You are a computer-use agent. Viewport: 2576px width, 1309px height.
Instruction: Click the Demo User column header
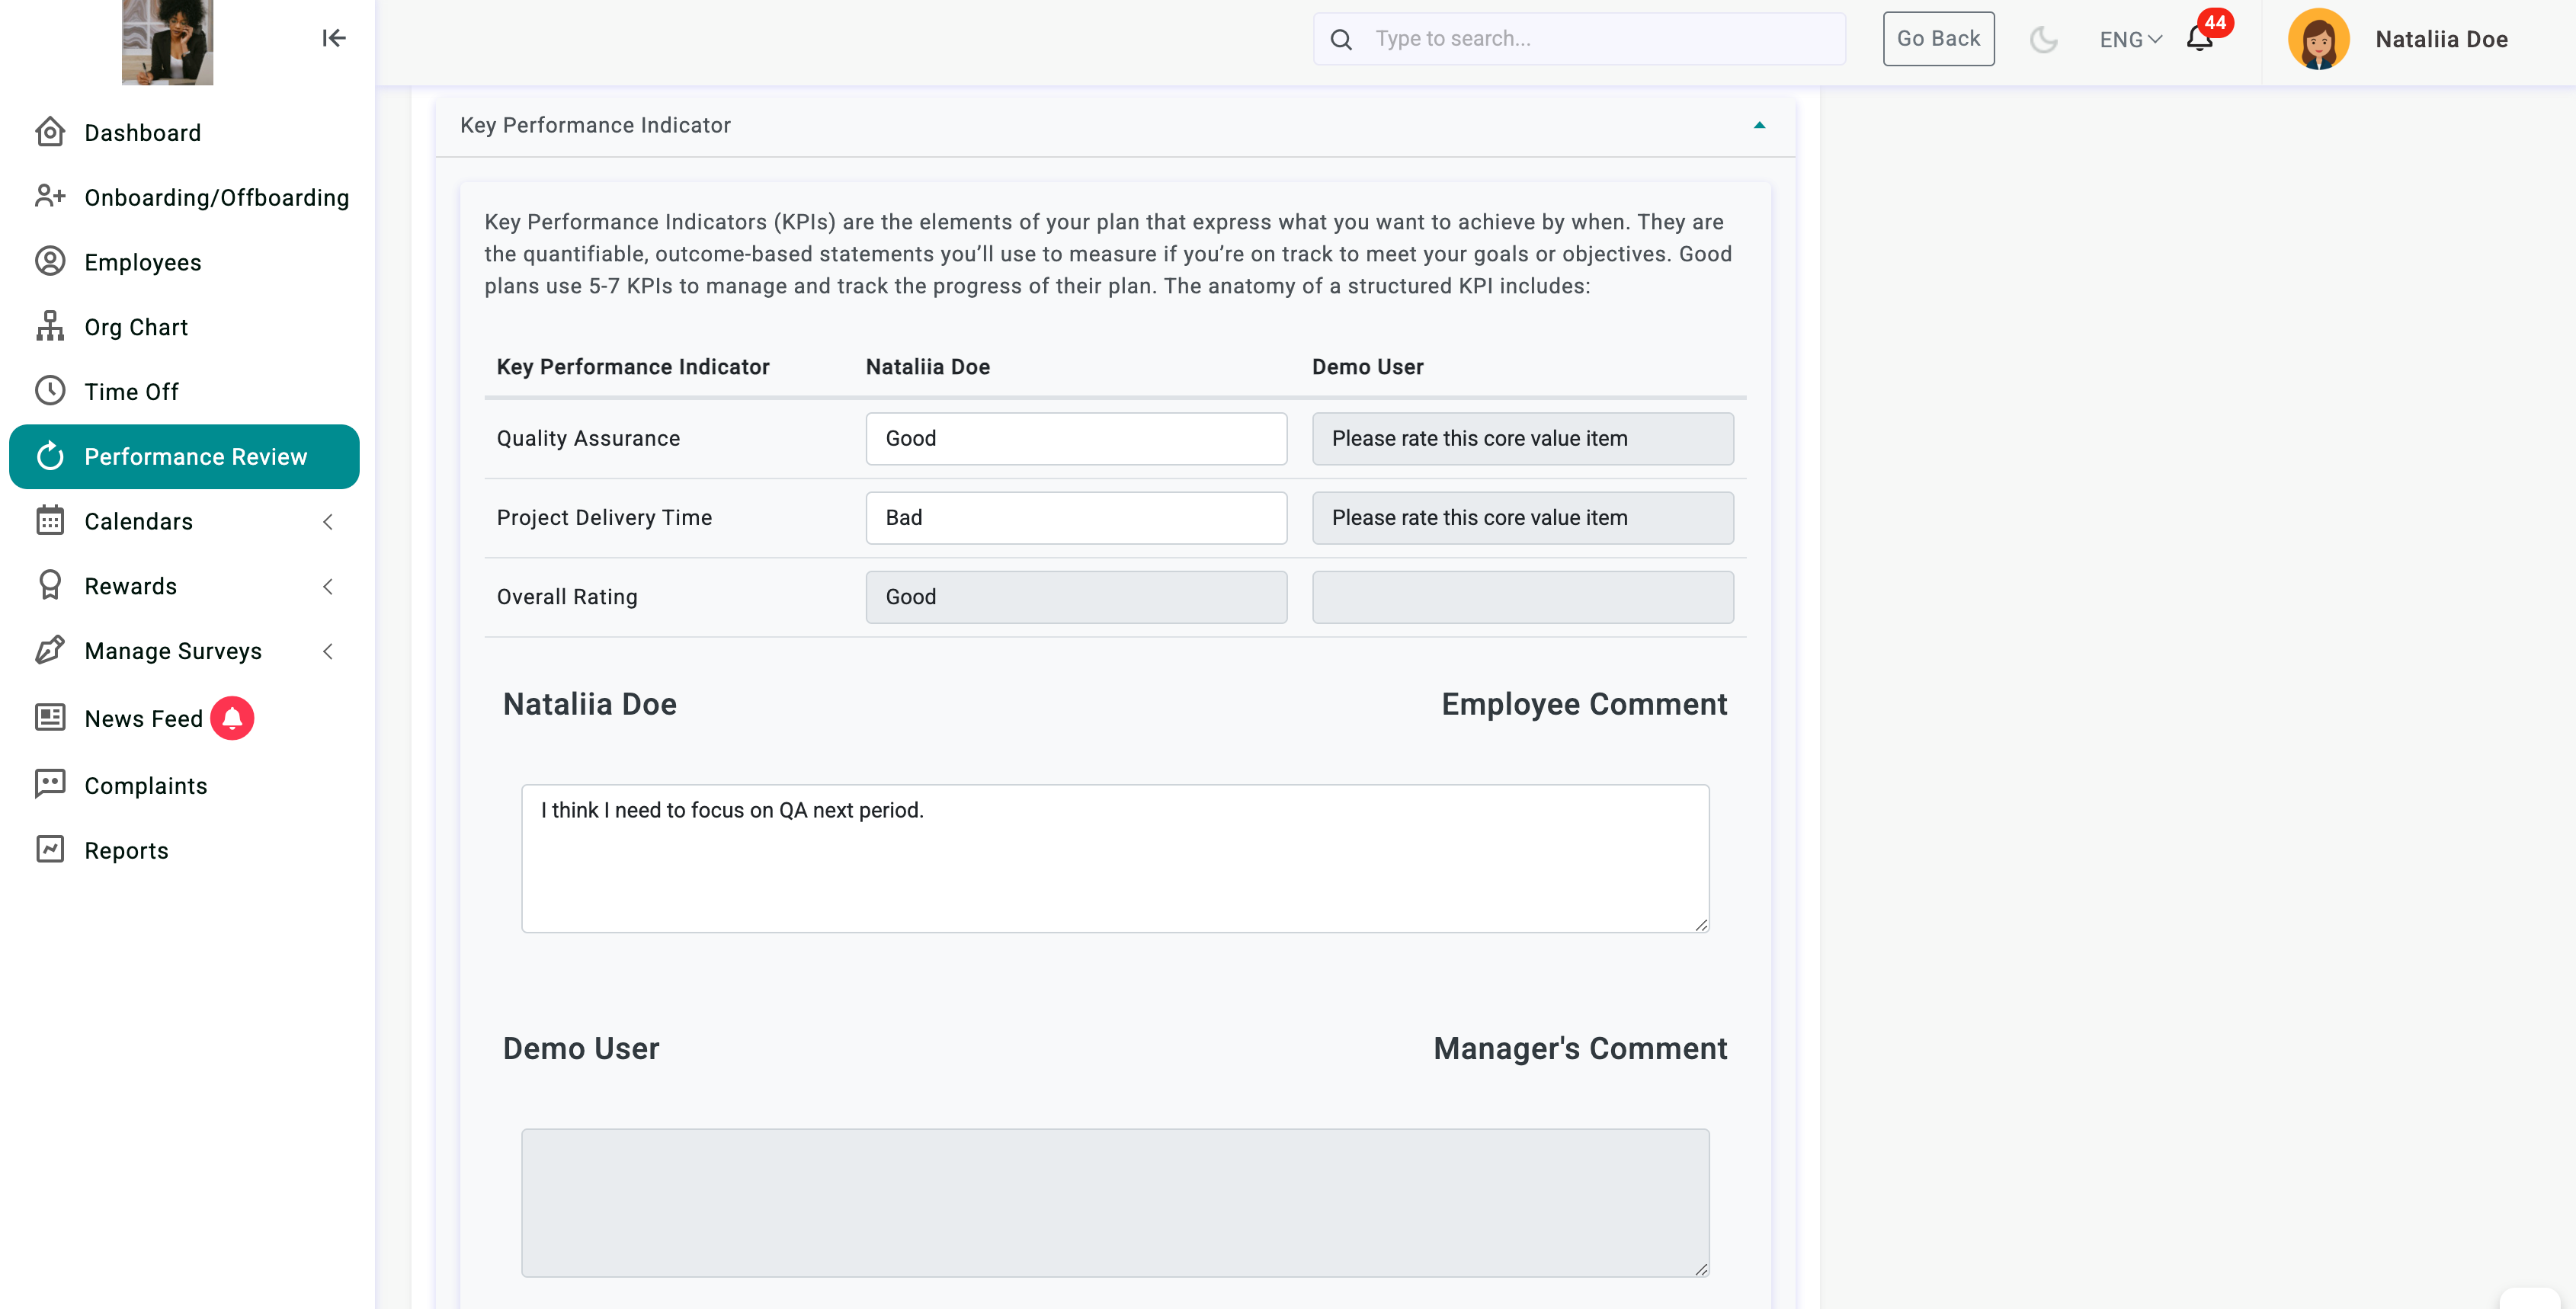(1367, 366)
